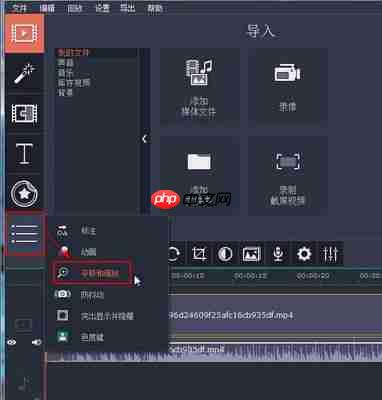Open the 编辑 (Edit) menu

click(x=47, y=8)
